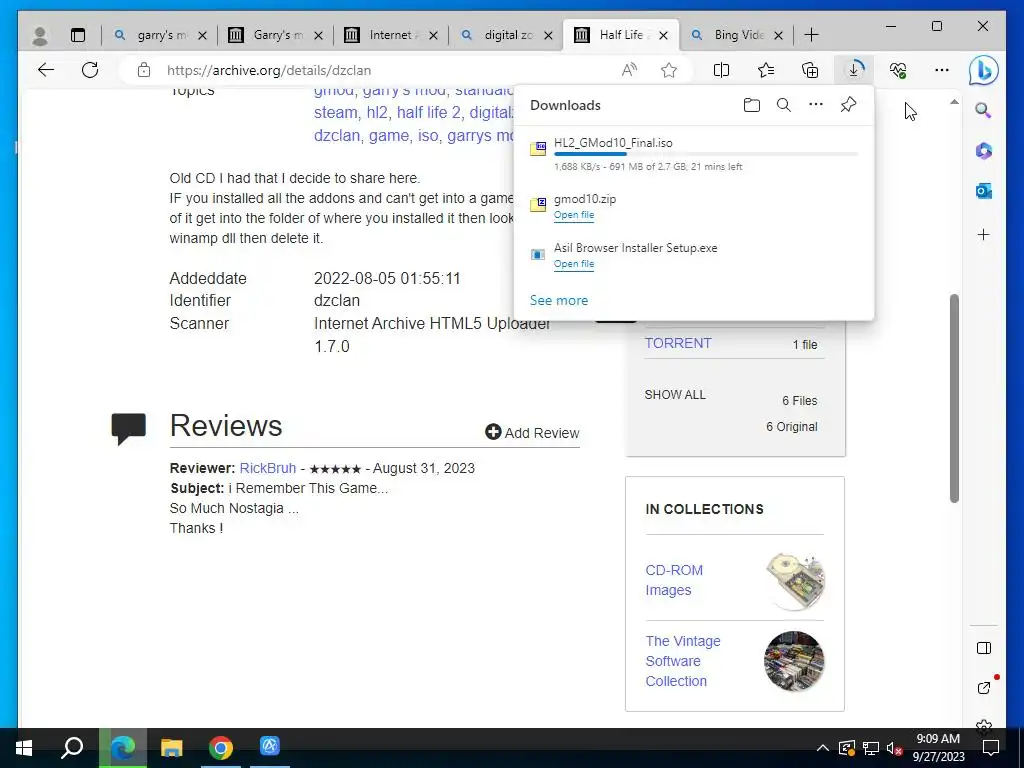
Task: Open CD-ROM Images collection link
Action: 674,580
